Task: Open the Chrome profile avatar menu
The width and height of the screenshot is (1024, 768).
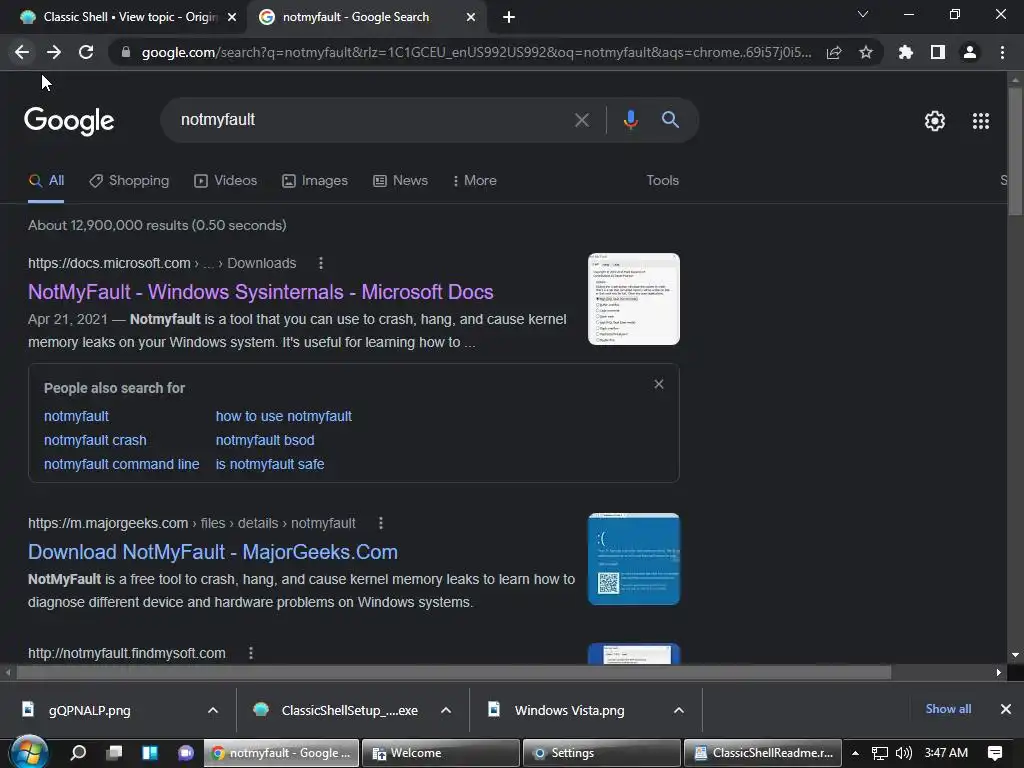Action: pyautogui.click(x=970, y=52)
